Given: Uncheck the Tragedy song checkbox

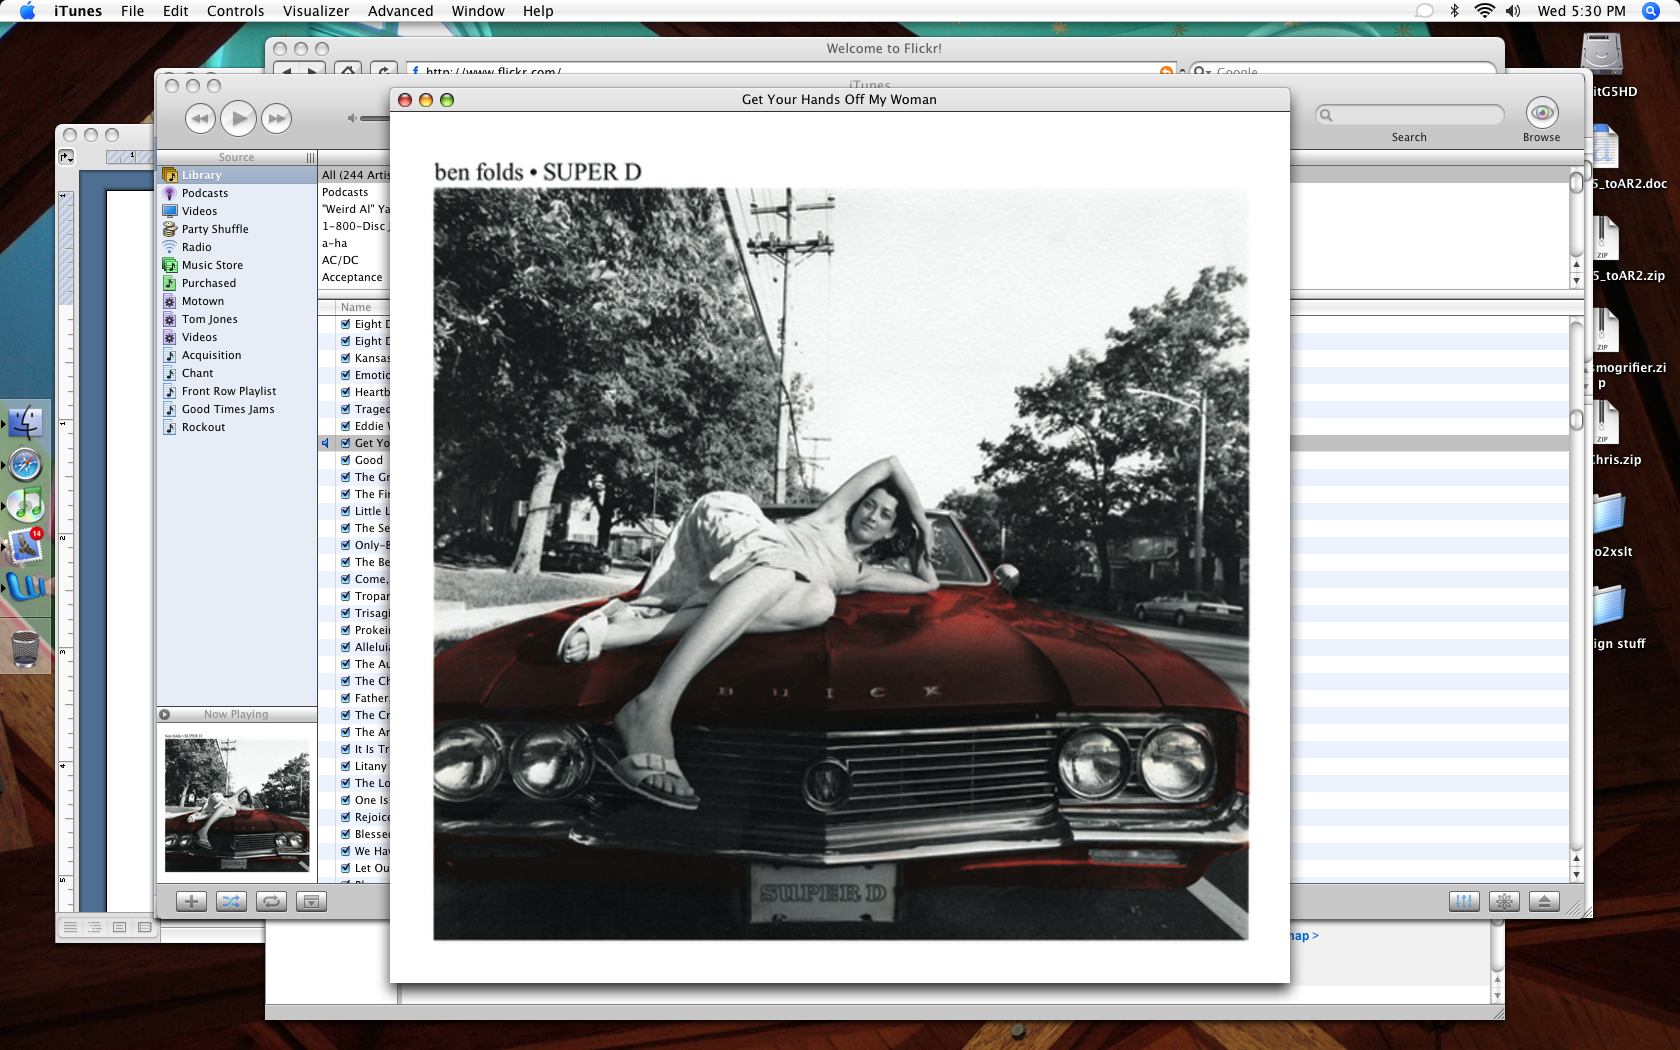Looking at the screenshot, I should pyautogui.click(x=346, y=409).
